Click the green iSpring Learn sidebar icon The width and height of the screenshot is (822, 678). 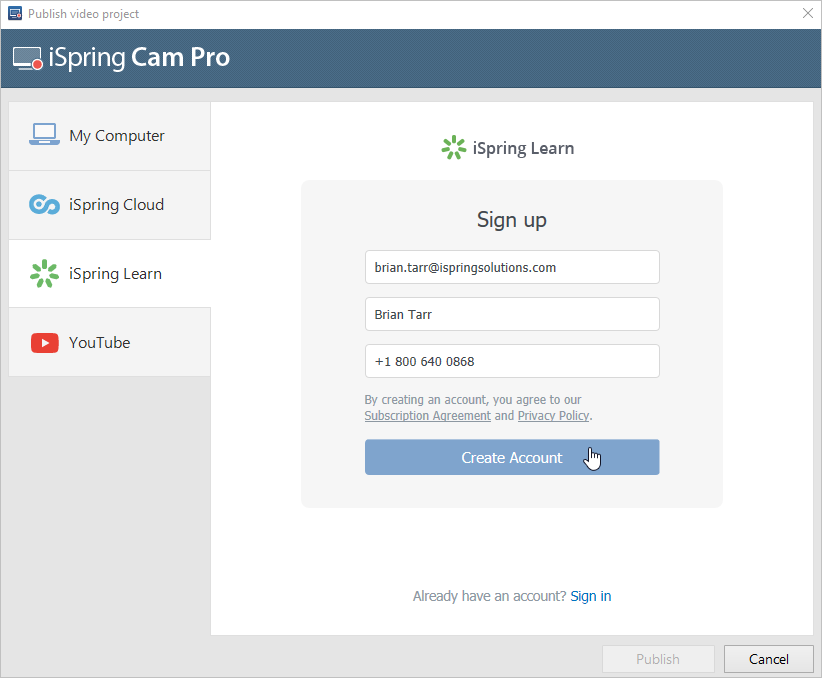pyautogui.click(x=44, y=273)
